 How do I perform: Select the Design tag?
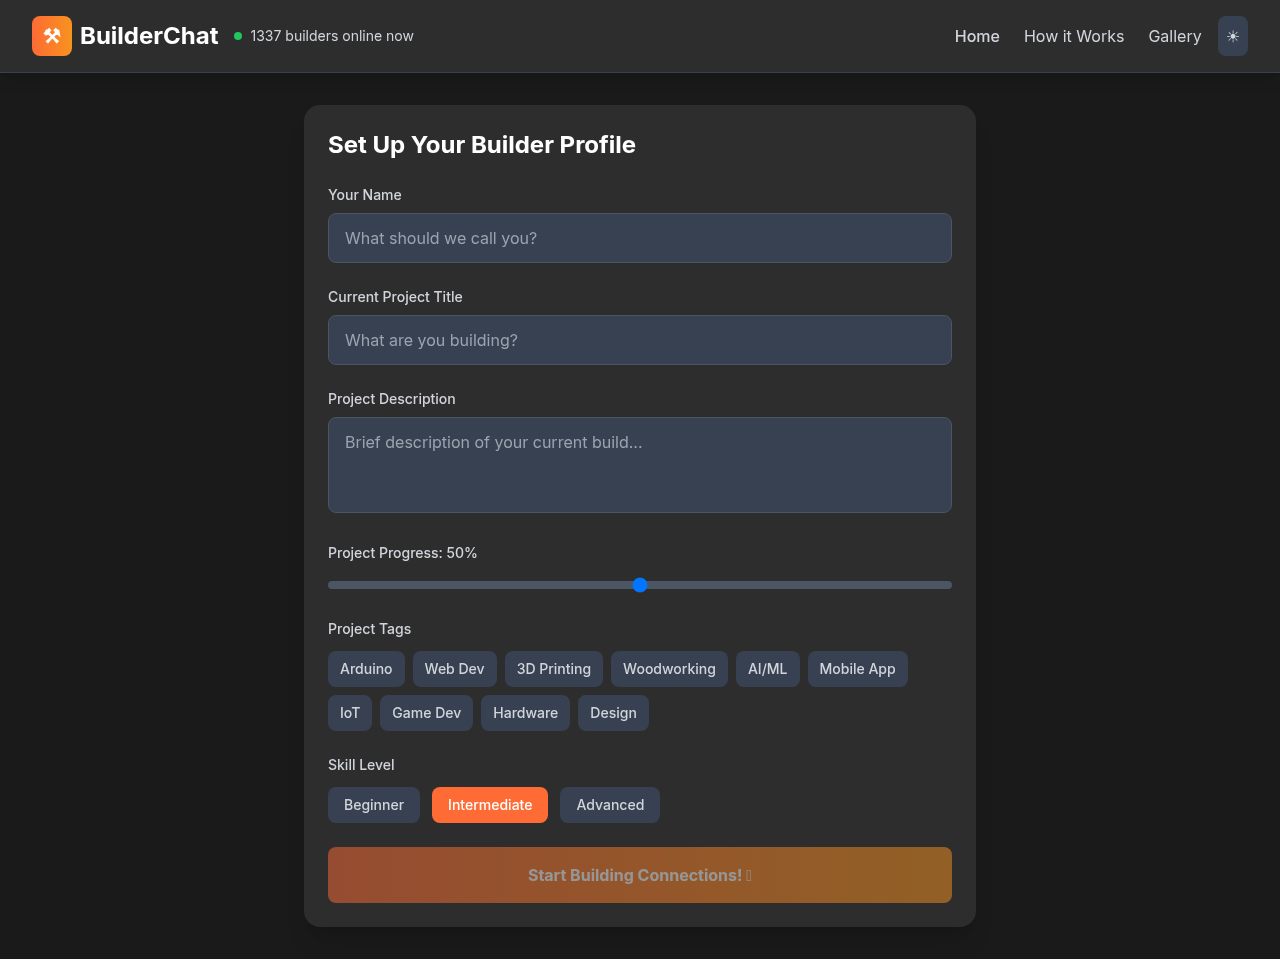(613, 712)
